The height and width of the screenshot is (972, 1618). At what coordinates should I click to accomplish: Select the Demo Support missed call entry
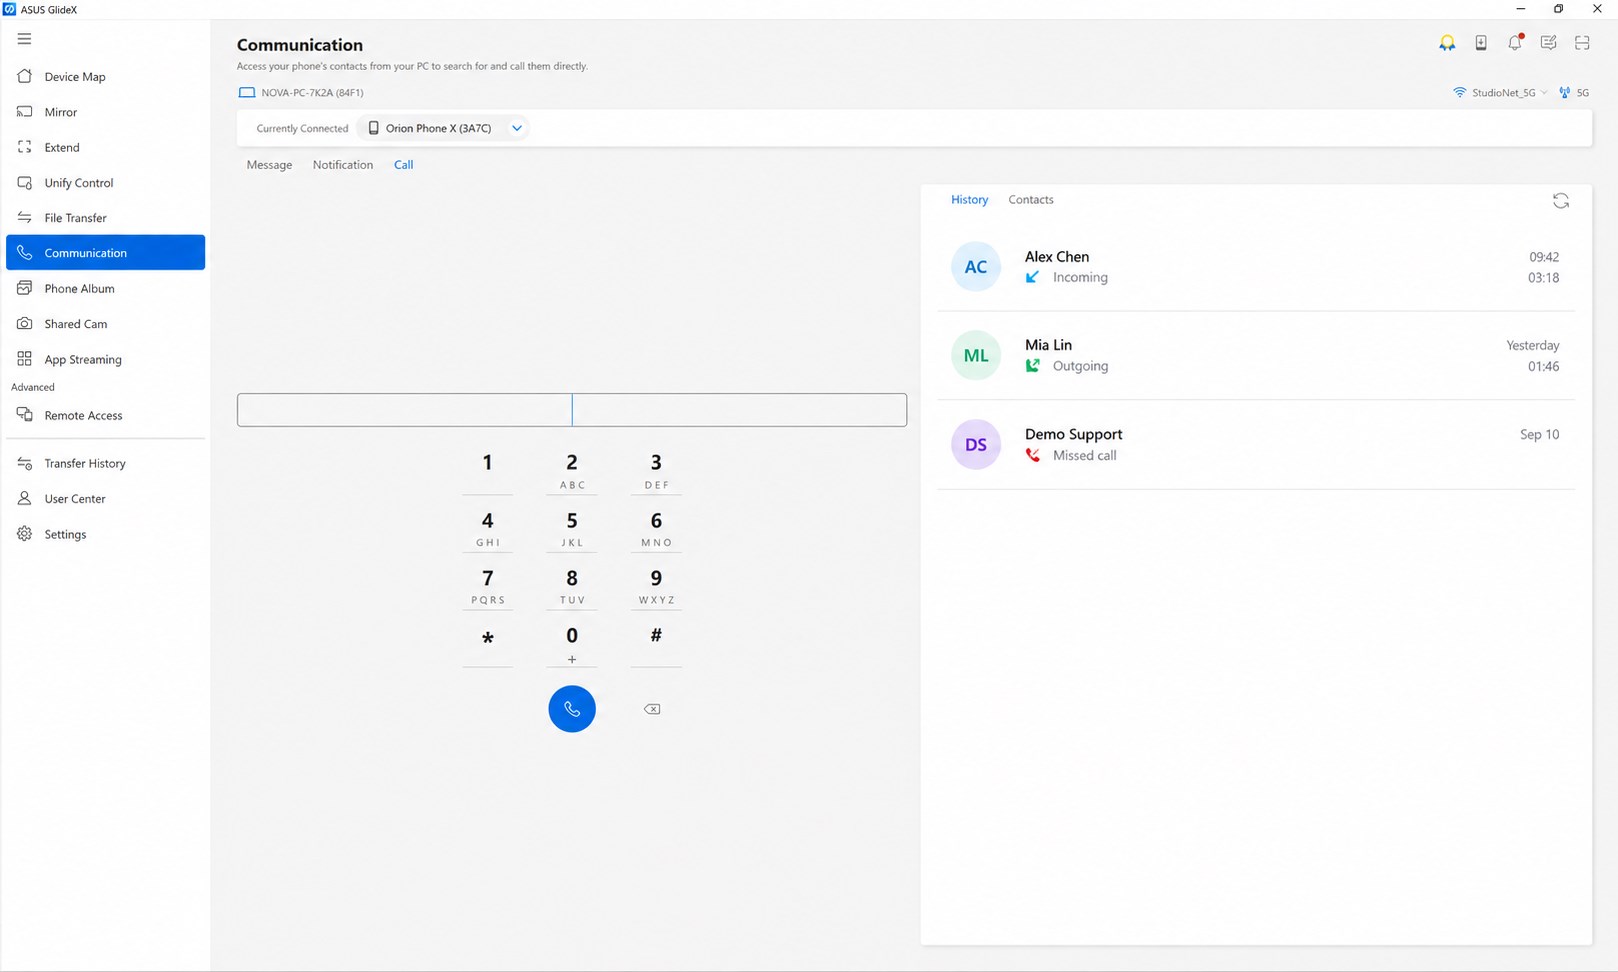[x=1256, y=445]
